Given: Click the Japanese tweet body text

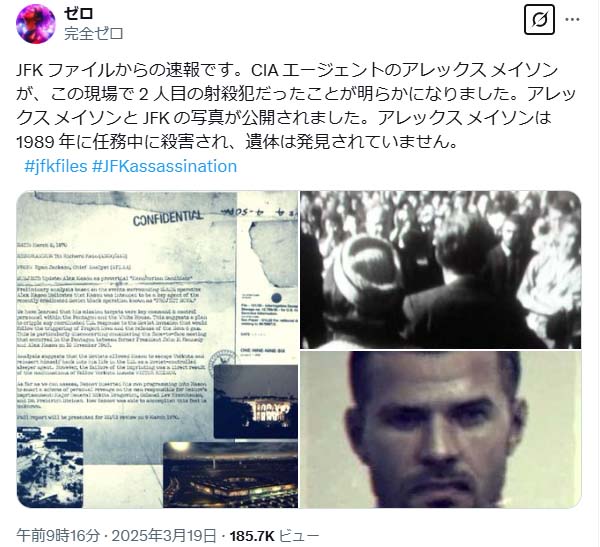Looking at the screenshot, I should 295,106.
